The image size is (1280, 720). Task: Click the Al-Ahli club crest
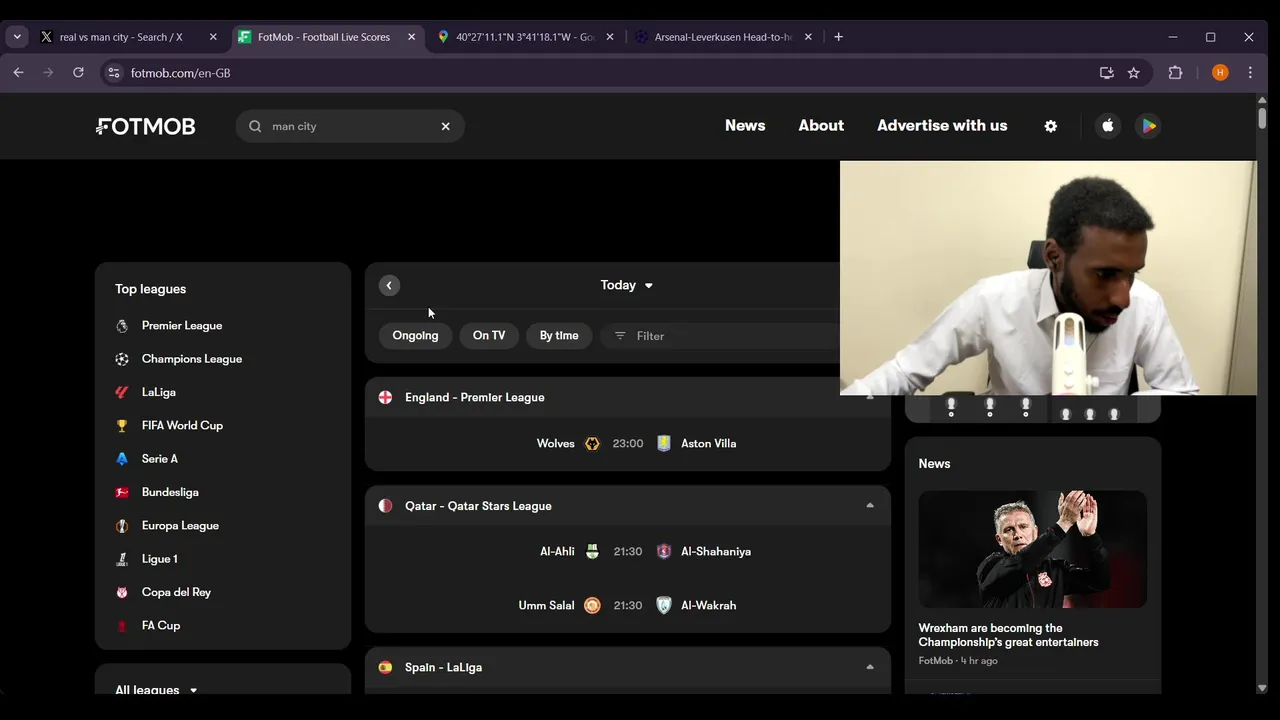tap(592, 552)
